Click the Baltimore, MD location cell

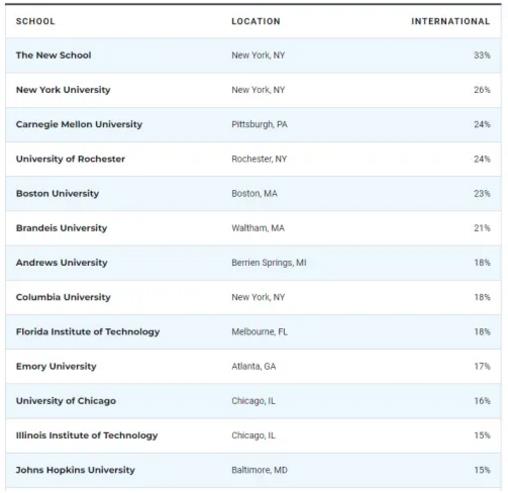click(x=259, y=470)
